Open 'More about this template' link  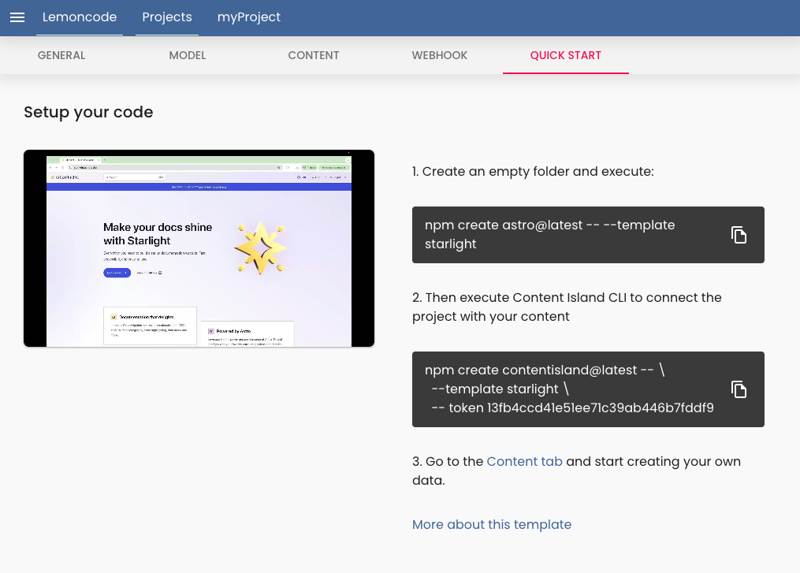point(491,524)
